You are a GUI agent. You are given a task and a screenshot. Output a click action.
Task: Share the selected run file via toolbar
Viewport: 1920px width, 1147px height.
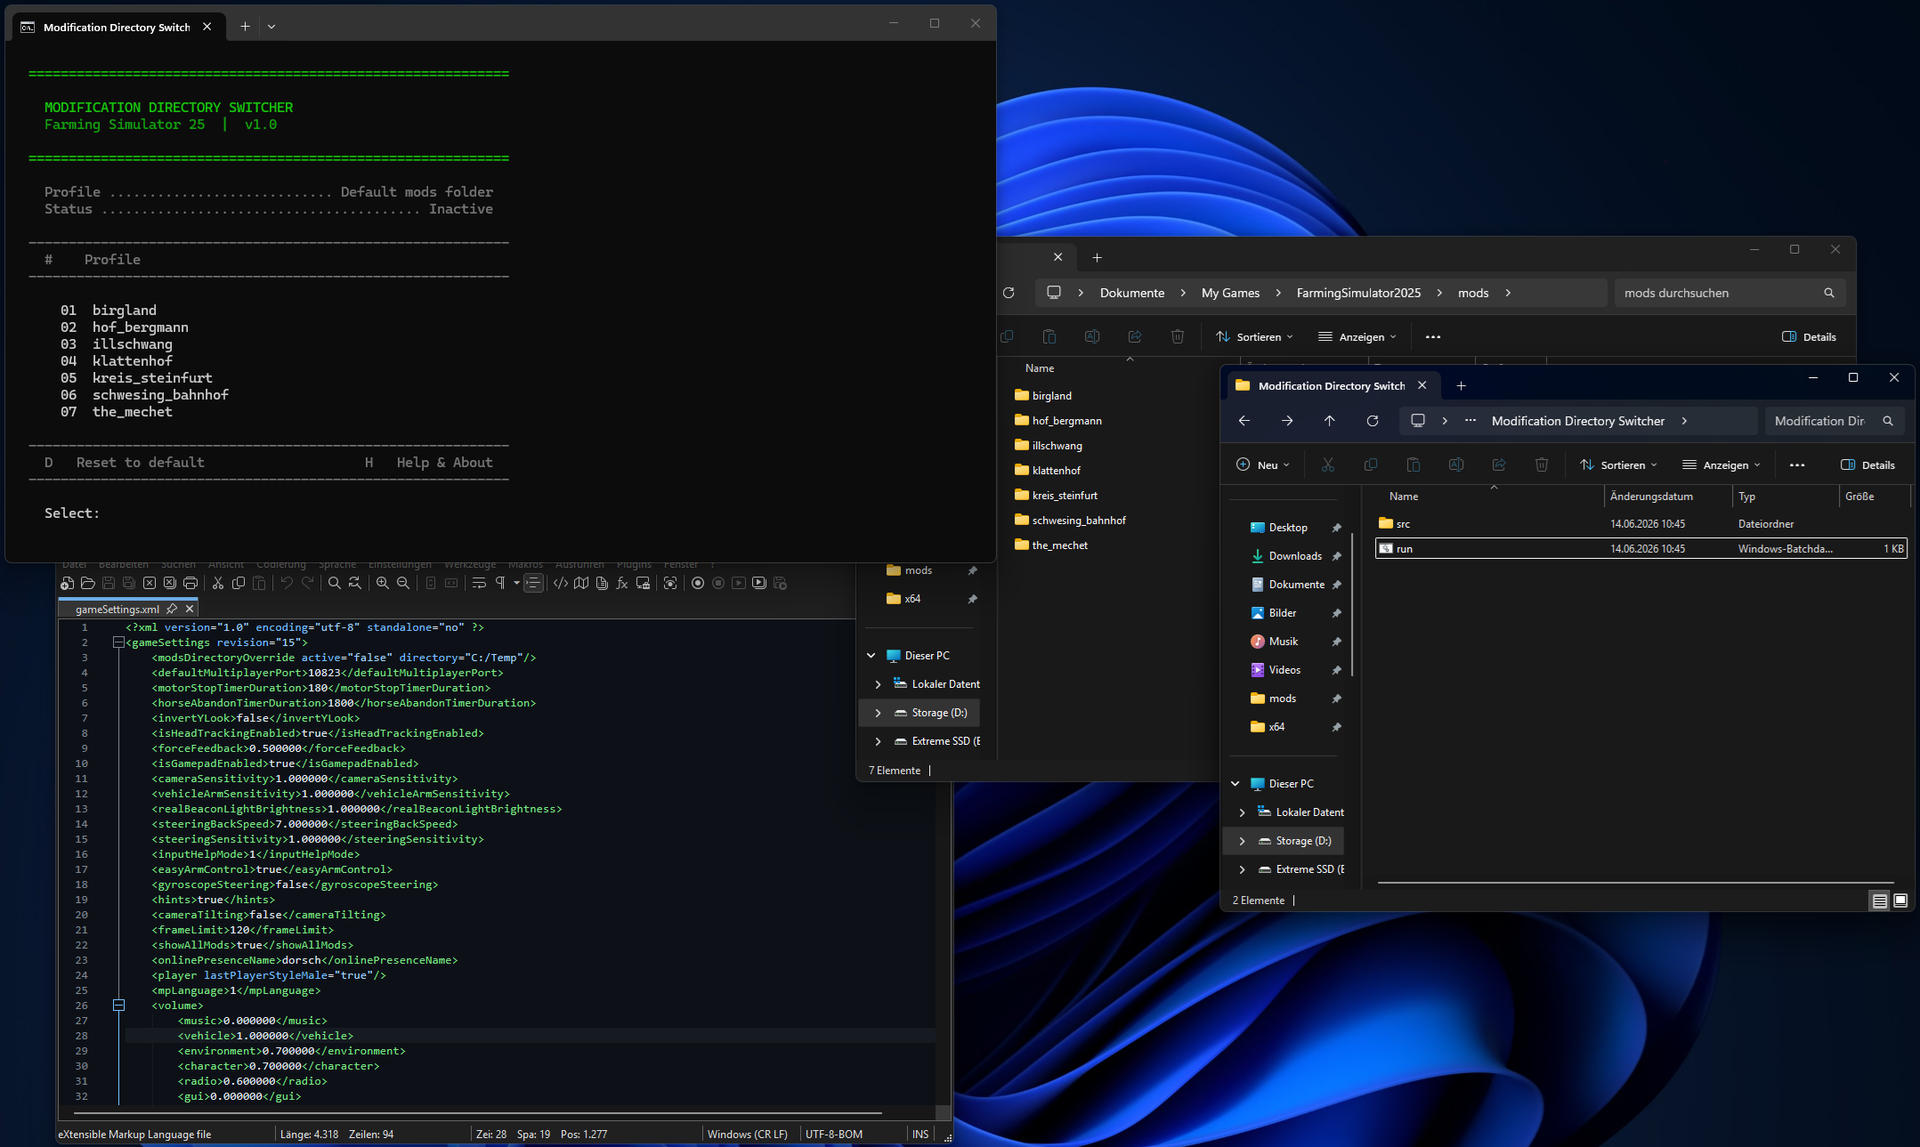tap(1499, 465)
